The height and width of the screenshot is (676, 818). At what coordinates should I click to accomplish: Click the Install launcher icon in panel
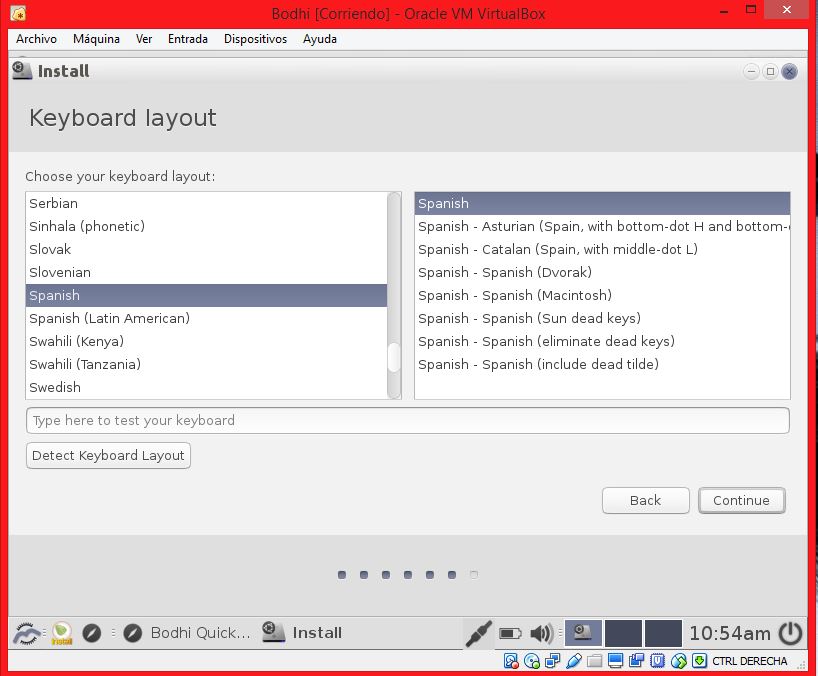pos(62,633)
